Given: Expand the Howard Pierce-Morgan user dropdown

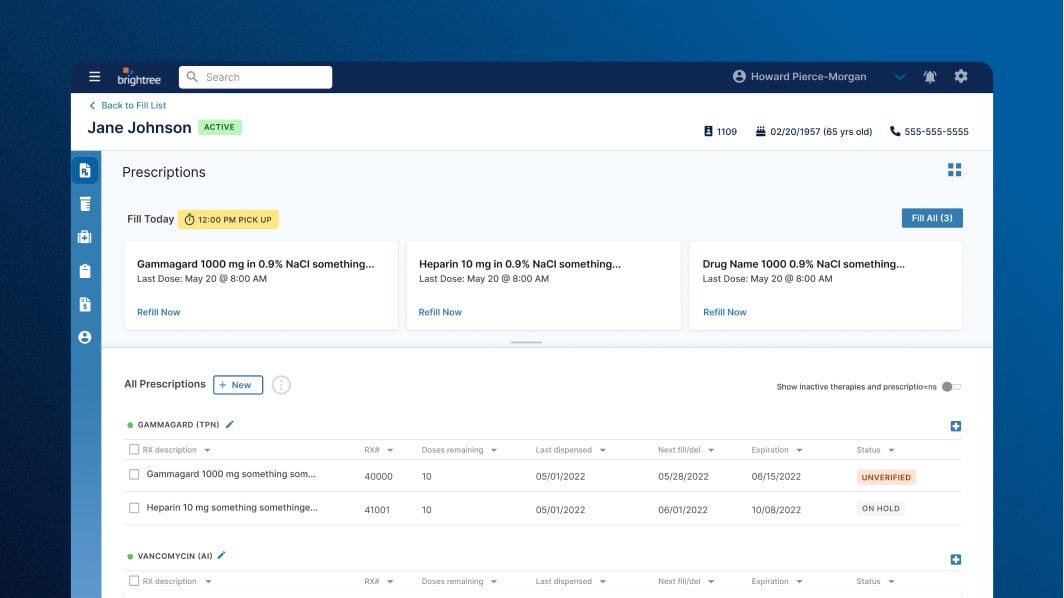Looking at the screenshot, I should coord(900,77).
